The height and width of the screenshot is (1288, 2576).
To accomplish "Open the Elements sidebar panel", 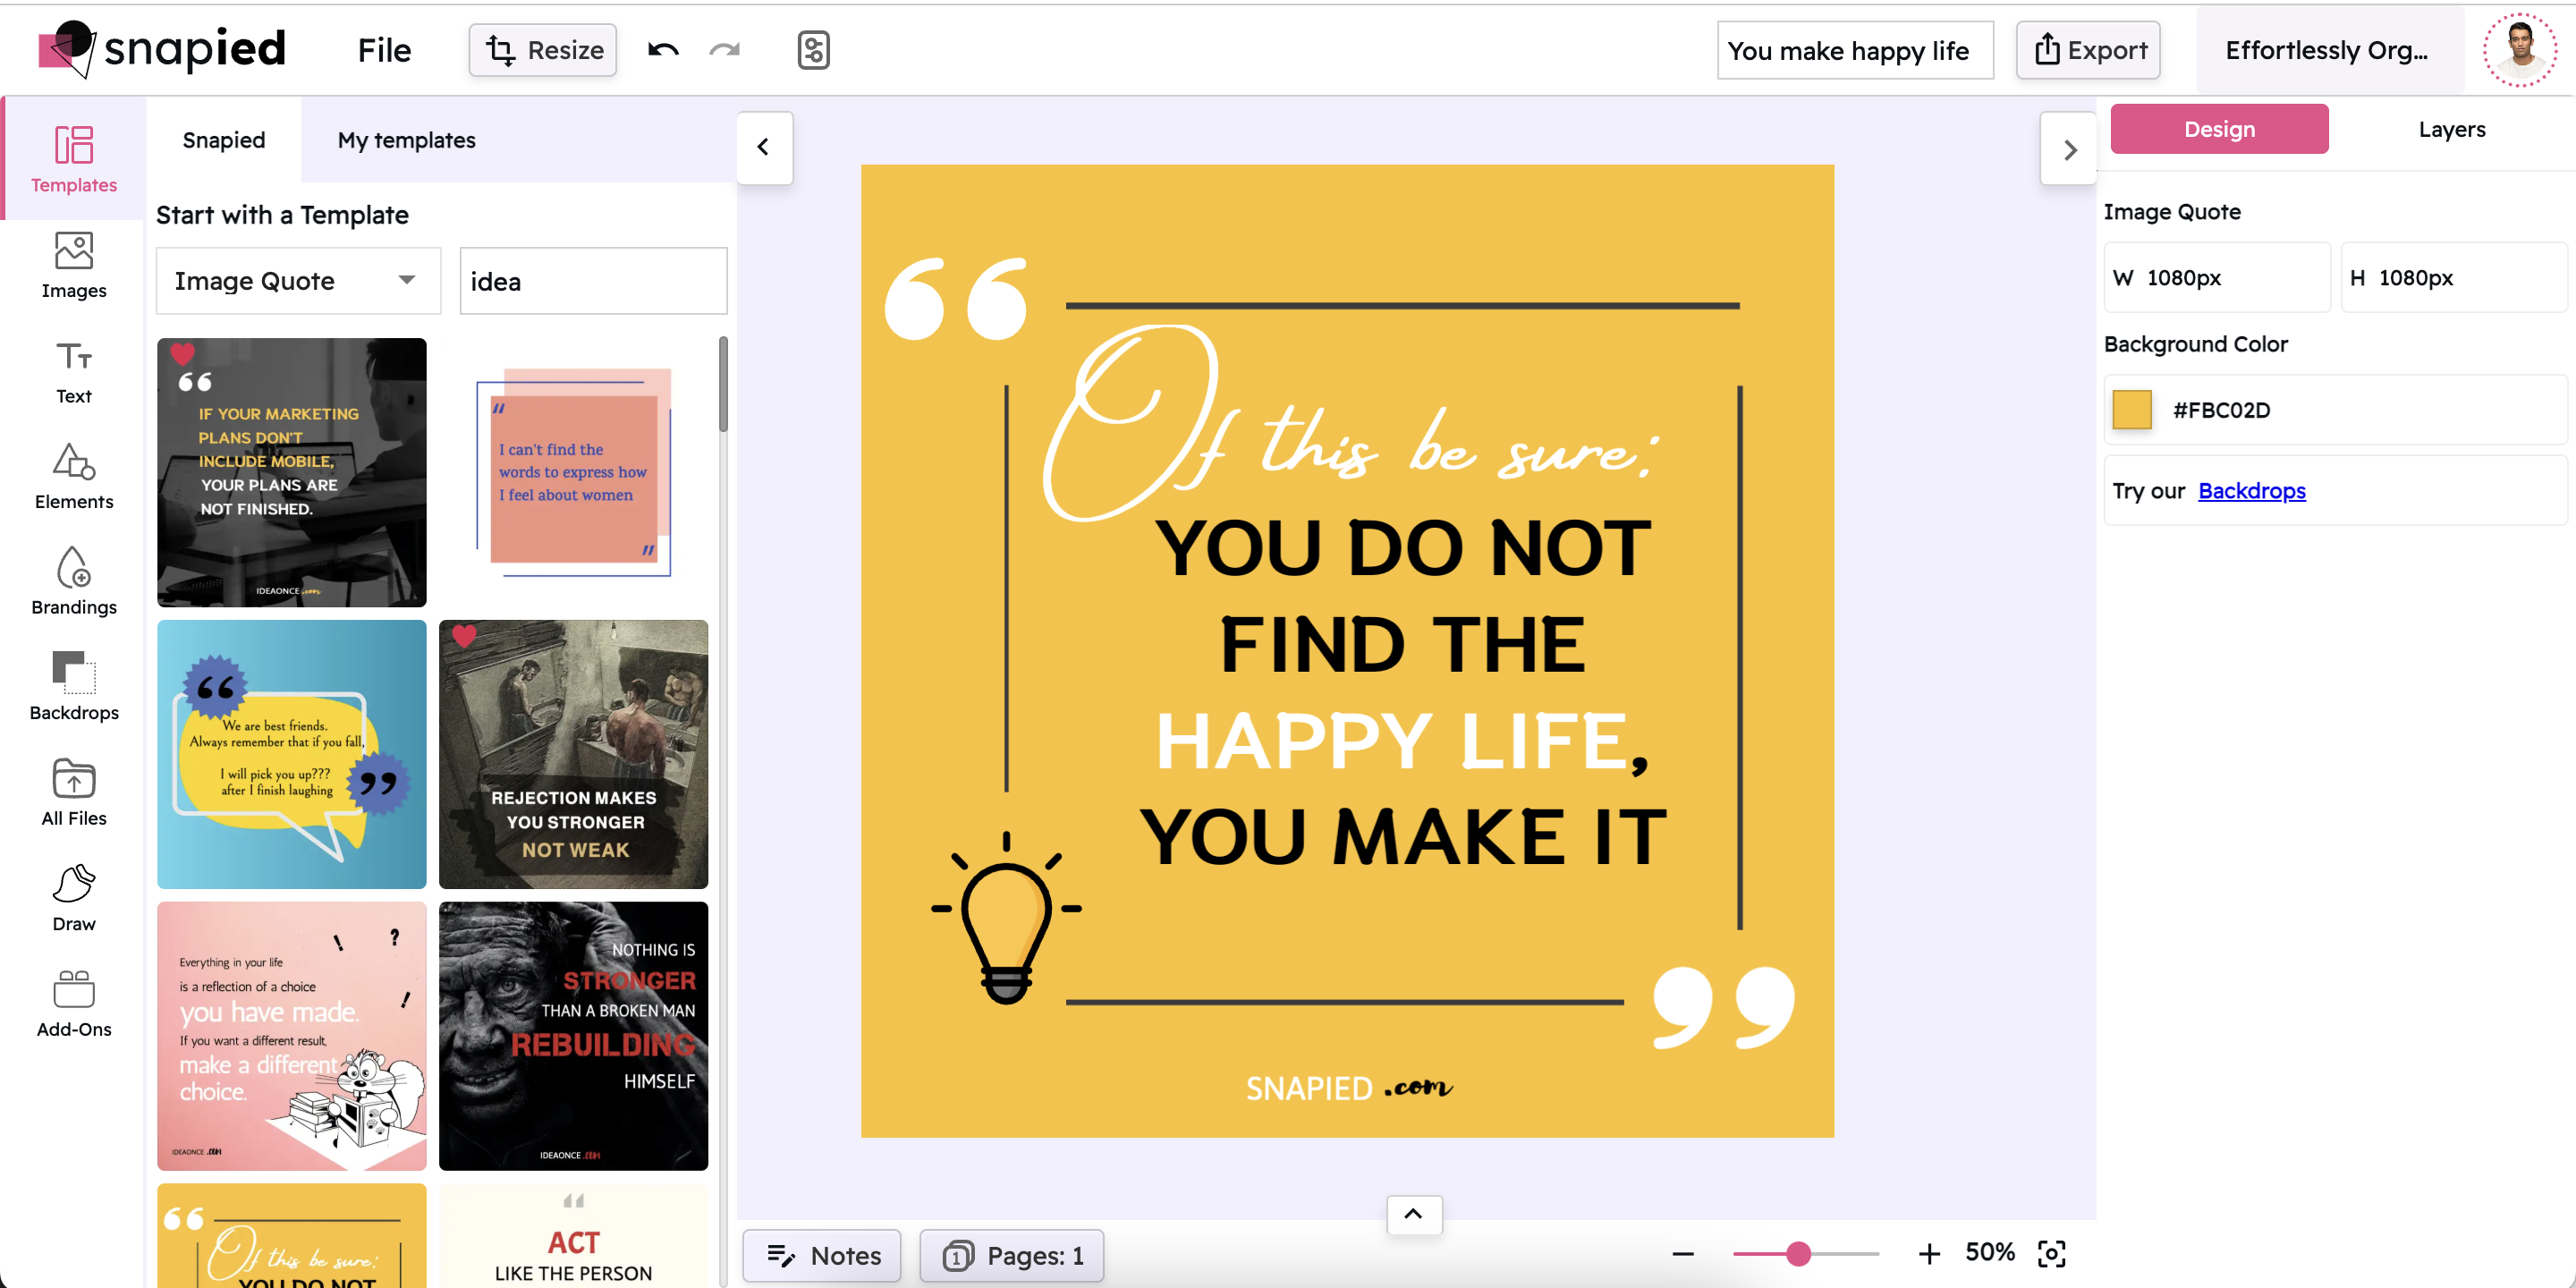I will click(73, 476).
